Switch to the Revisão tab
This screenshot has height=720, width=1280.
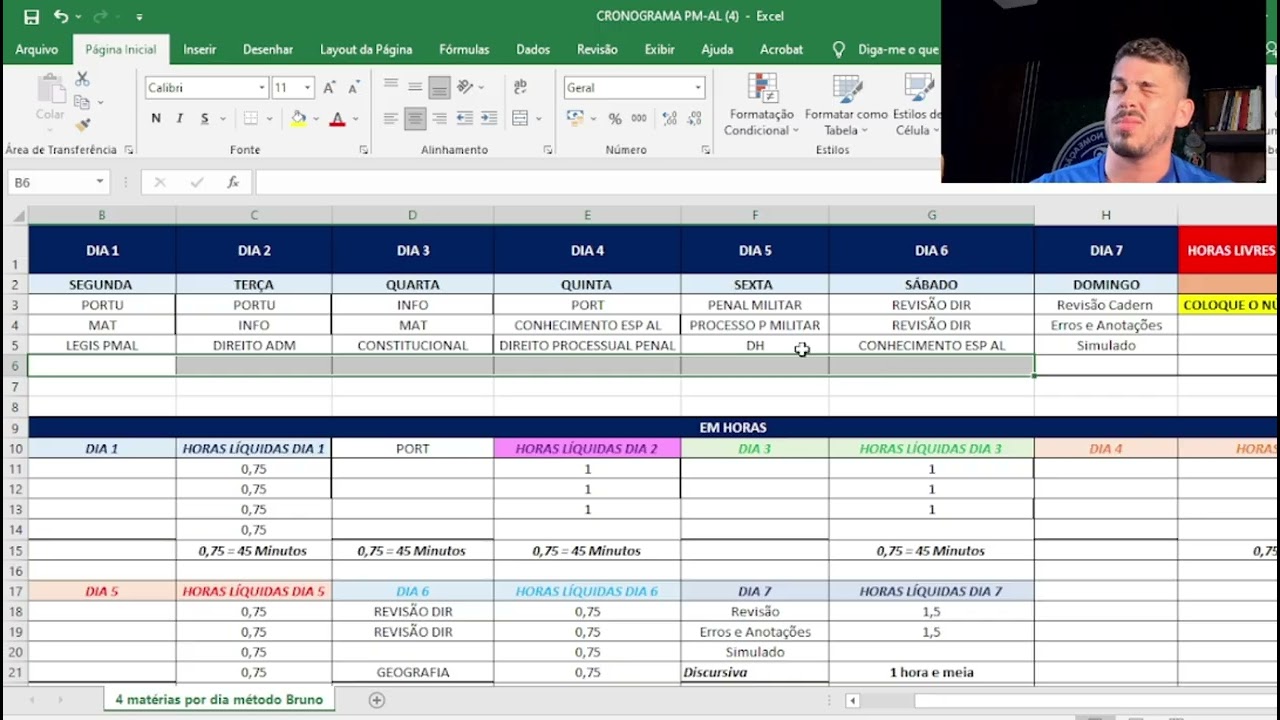point(597,49)
